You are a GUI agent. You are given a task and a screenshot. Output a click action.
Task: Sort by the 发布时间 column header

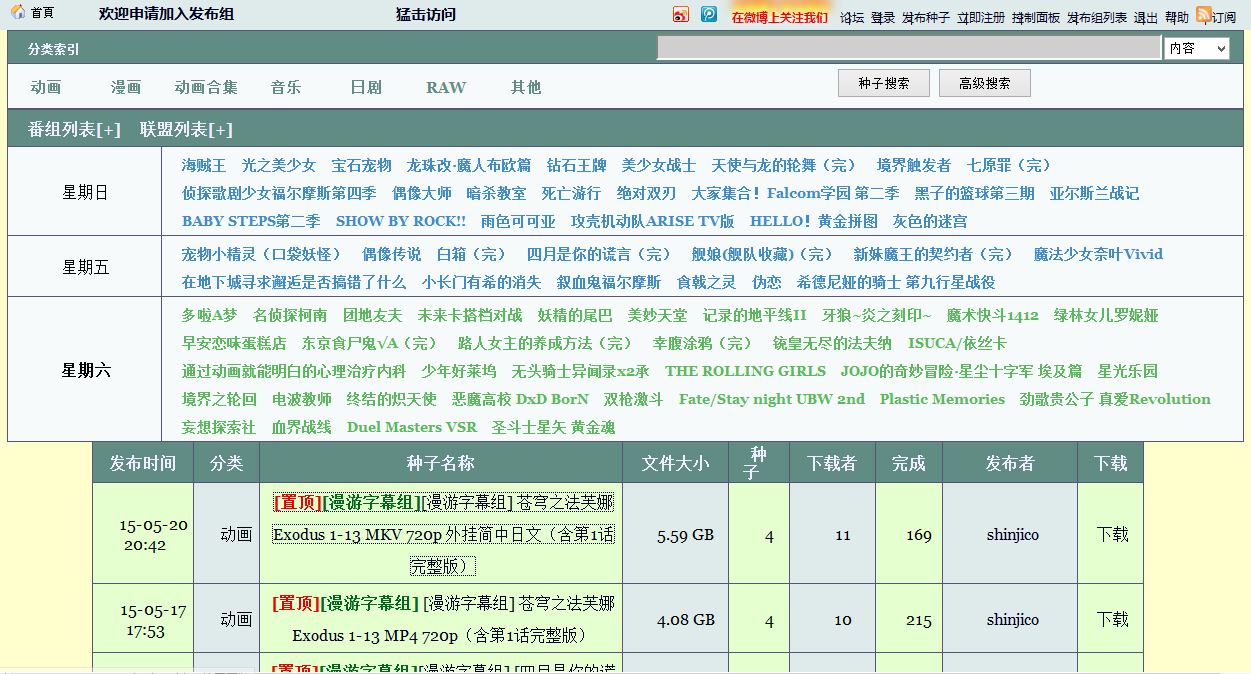(x=143, y=463)
